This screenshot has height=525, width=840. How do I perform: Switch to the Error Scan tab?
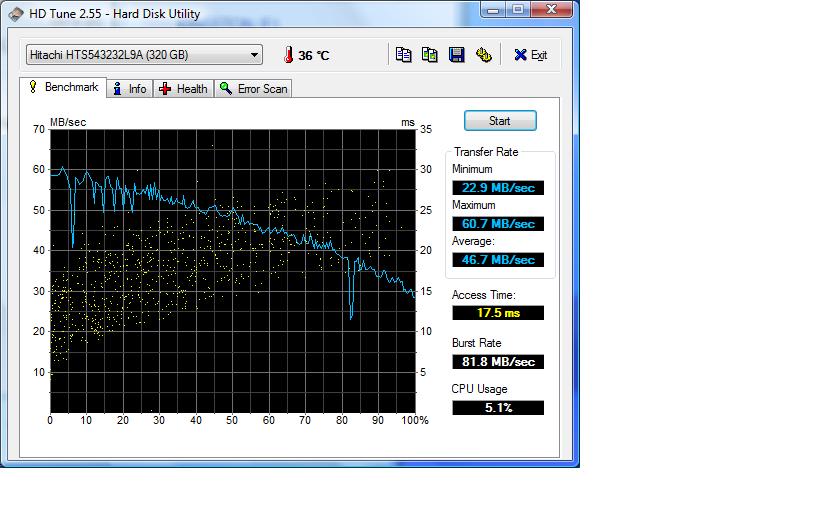(x=253, y=89)
